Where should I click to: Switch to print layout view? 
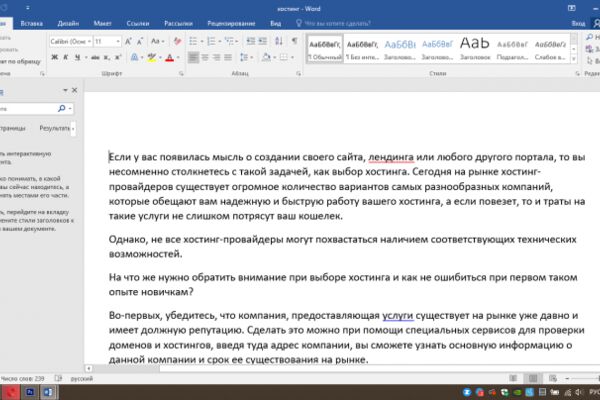pyautogui.click(x=533, y=379)
